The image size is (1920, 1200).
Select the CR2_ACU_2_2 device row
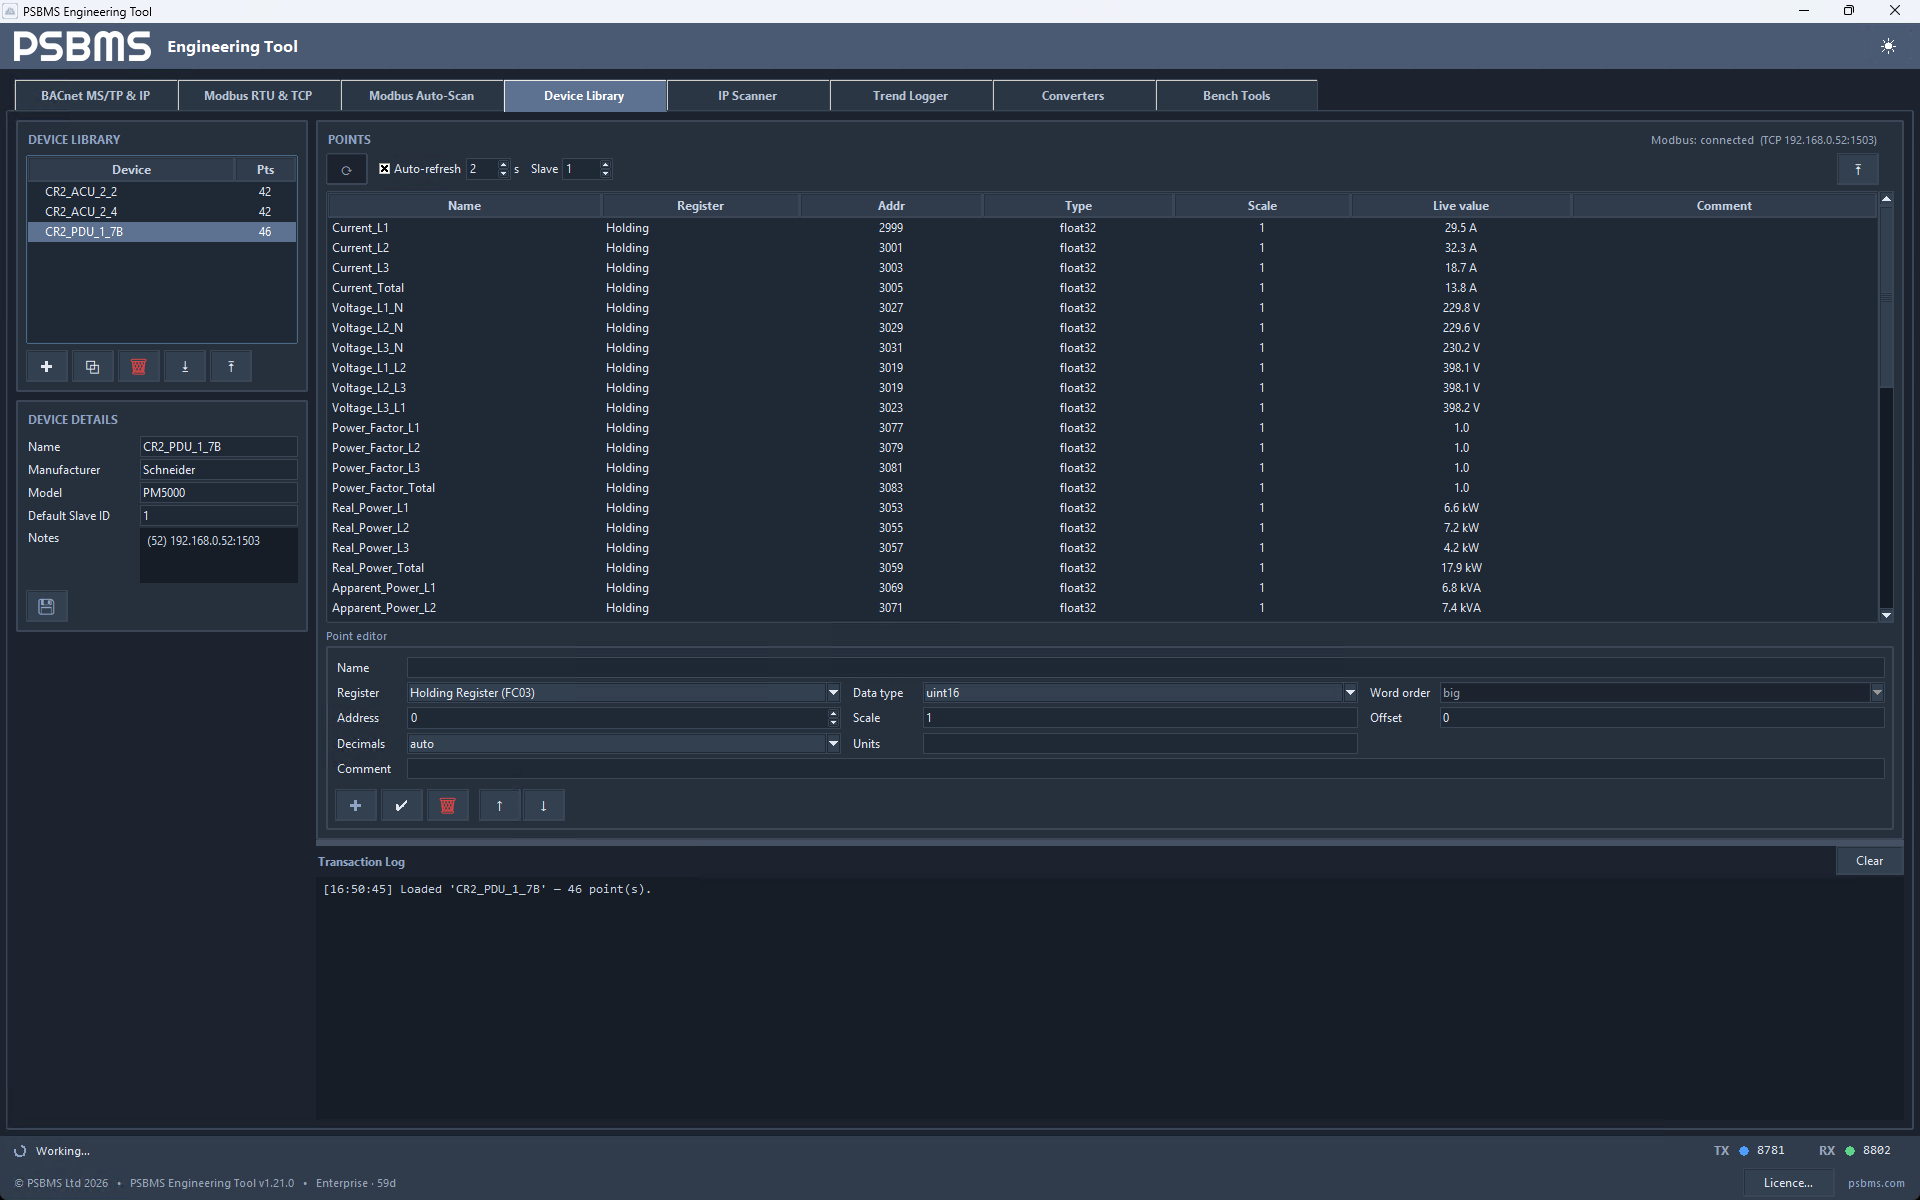[x=161, y=192]
